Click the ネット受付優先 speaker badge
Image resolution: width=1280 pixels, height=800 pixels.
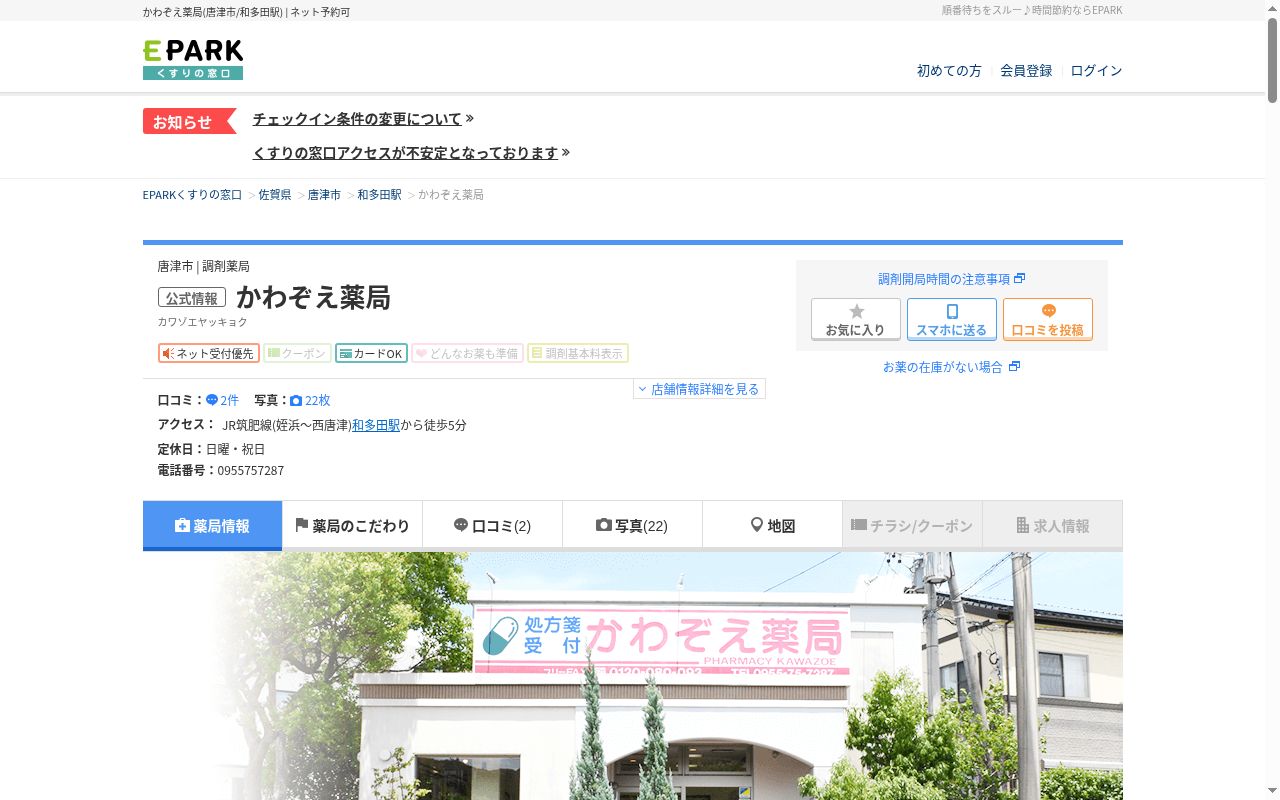pos(209,353)
